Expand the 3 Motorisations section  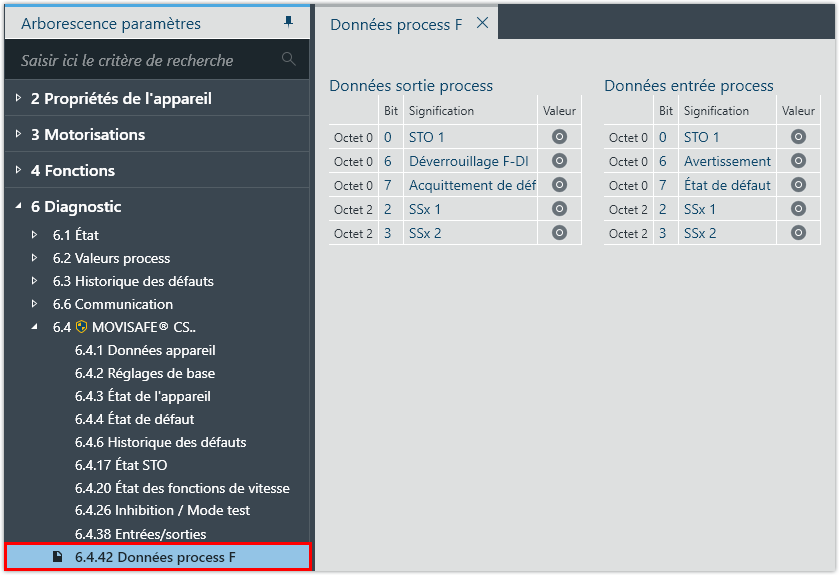tap(18, 135)
